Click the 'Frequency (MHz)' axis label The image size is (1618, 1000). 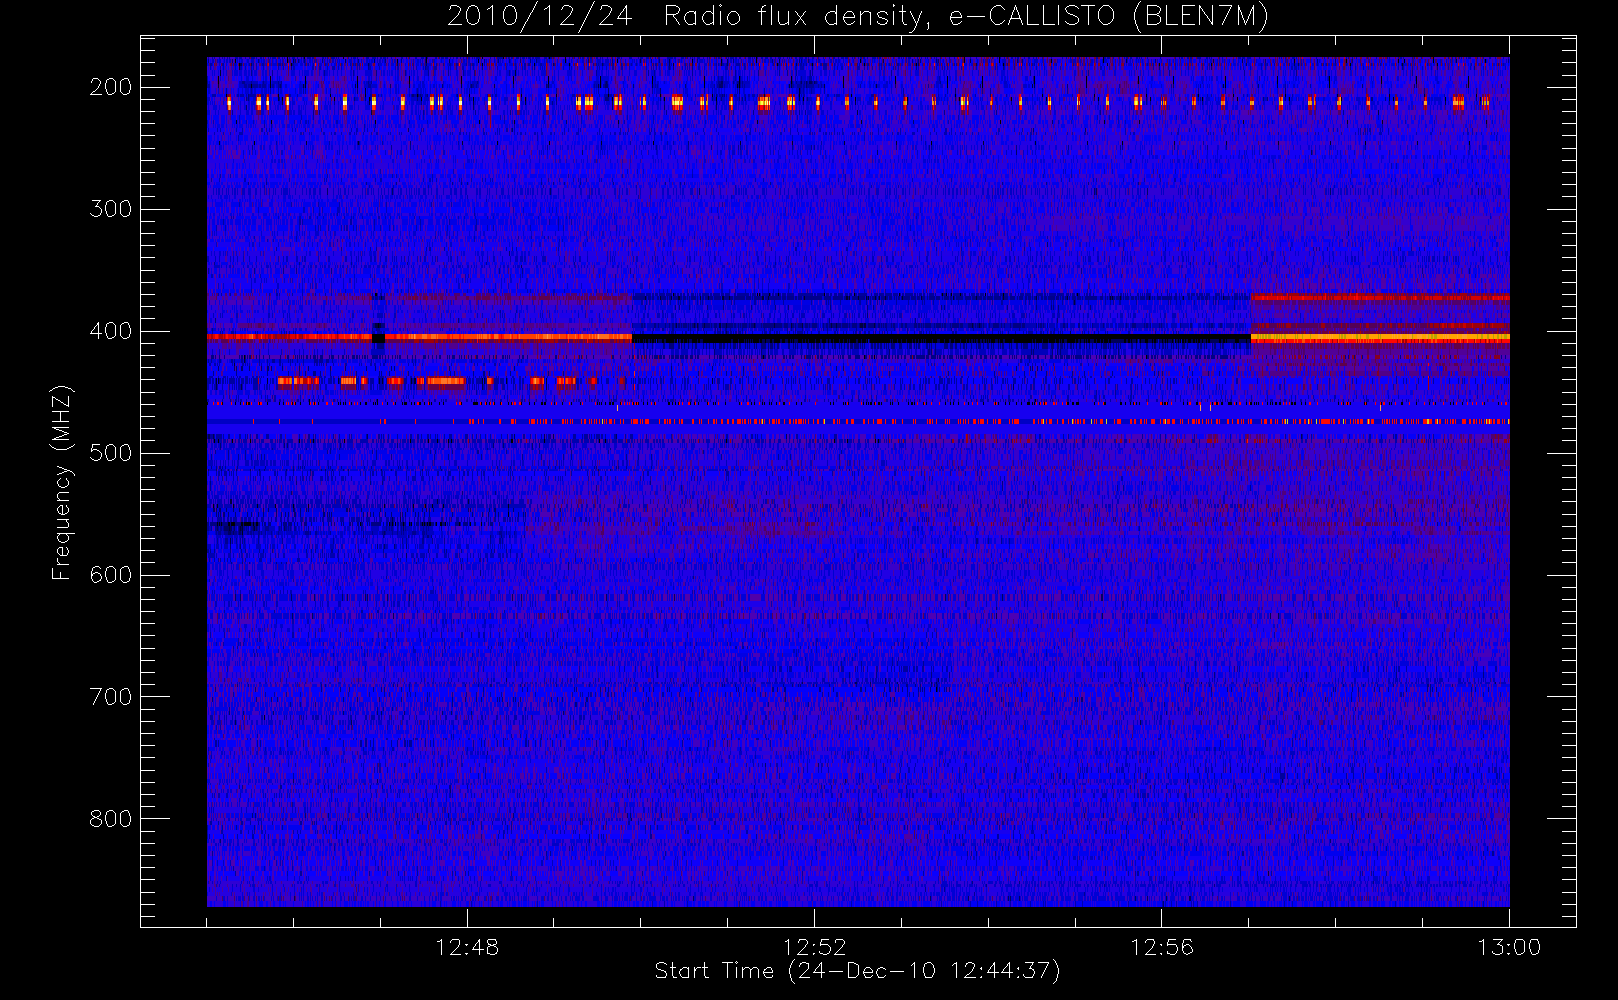pyautogui.click(x=62, y=482)
